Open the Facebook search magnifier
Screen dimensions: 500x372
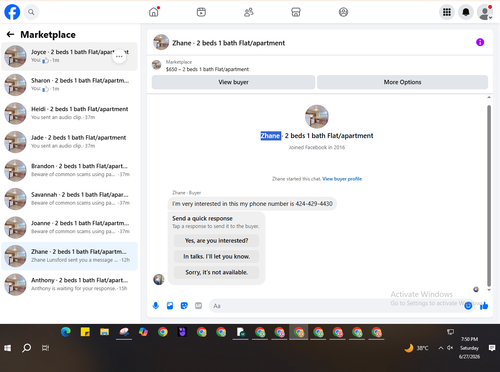(31, 12)
